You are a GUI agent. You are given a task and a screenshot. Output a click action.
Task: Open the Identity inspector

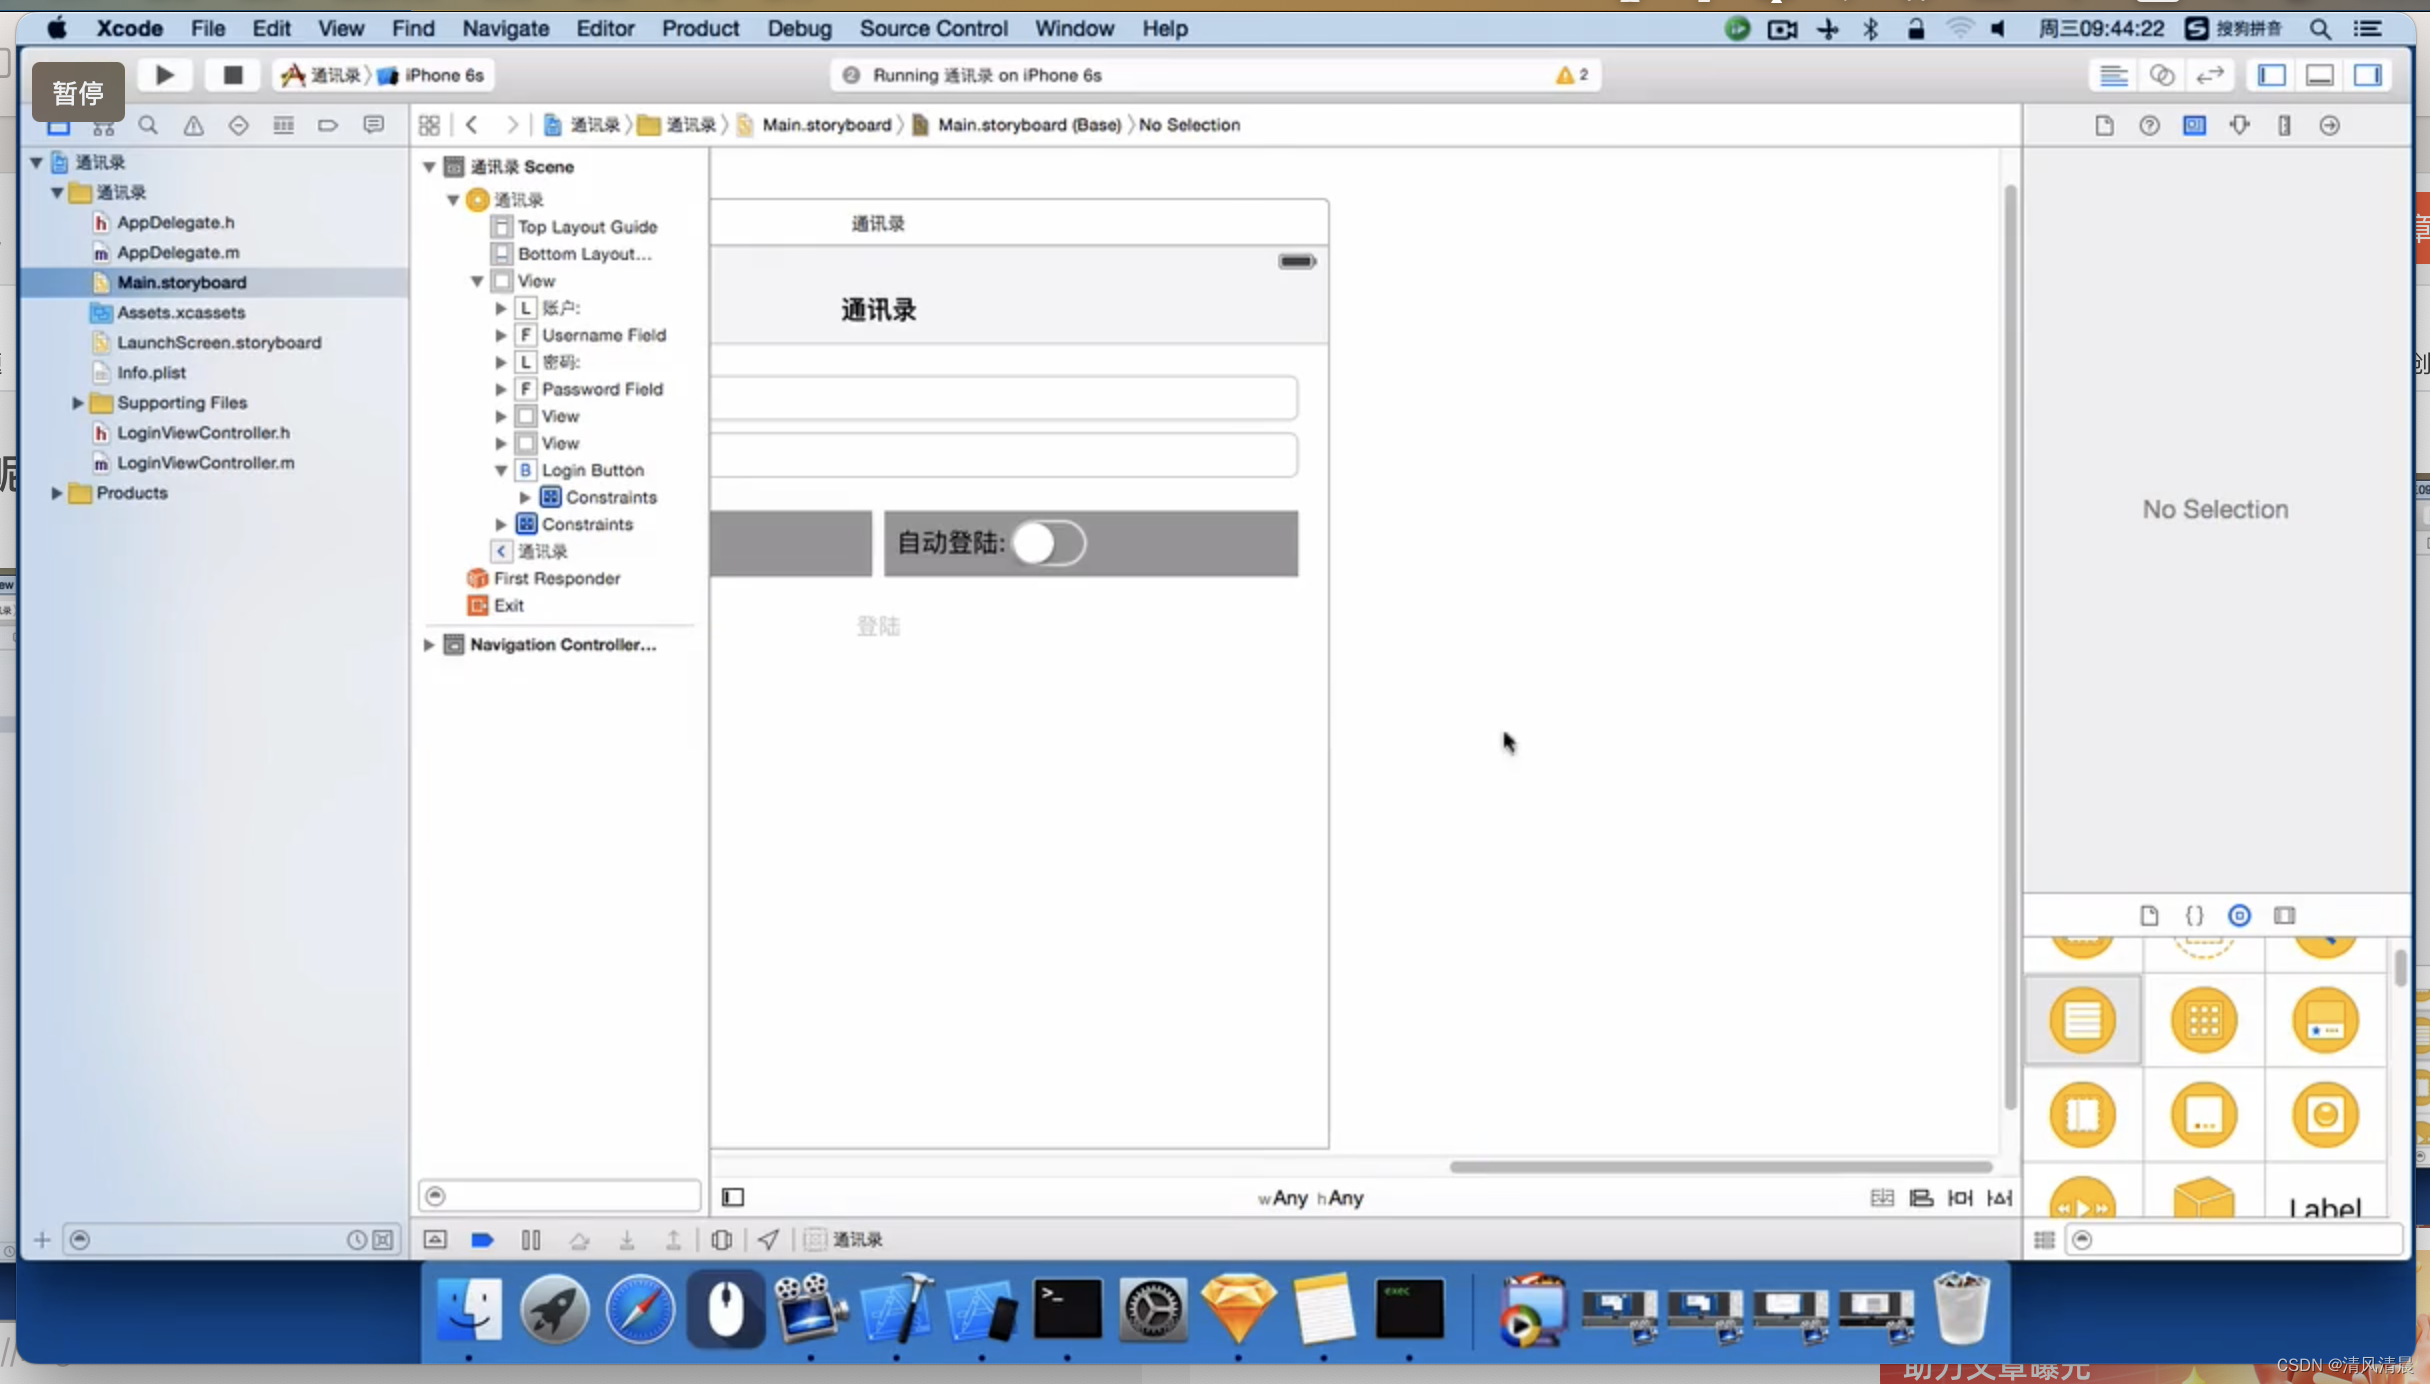(2194, 126)
